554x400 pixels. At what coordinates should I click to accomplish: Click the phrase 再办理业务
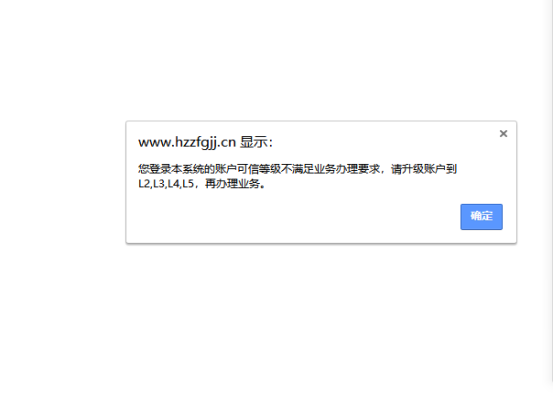pos(232,184)
